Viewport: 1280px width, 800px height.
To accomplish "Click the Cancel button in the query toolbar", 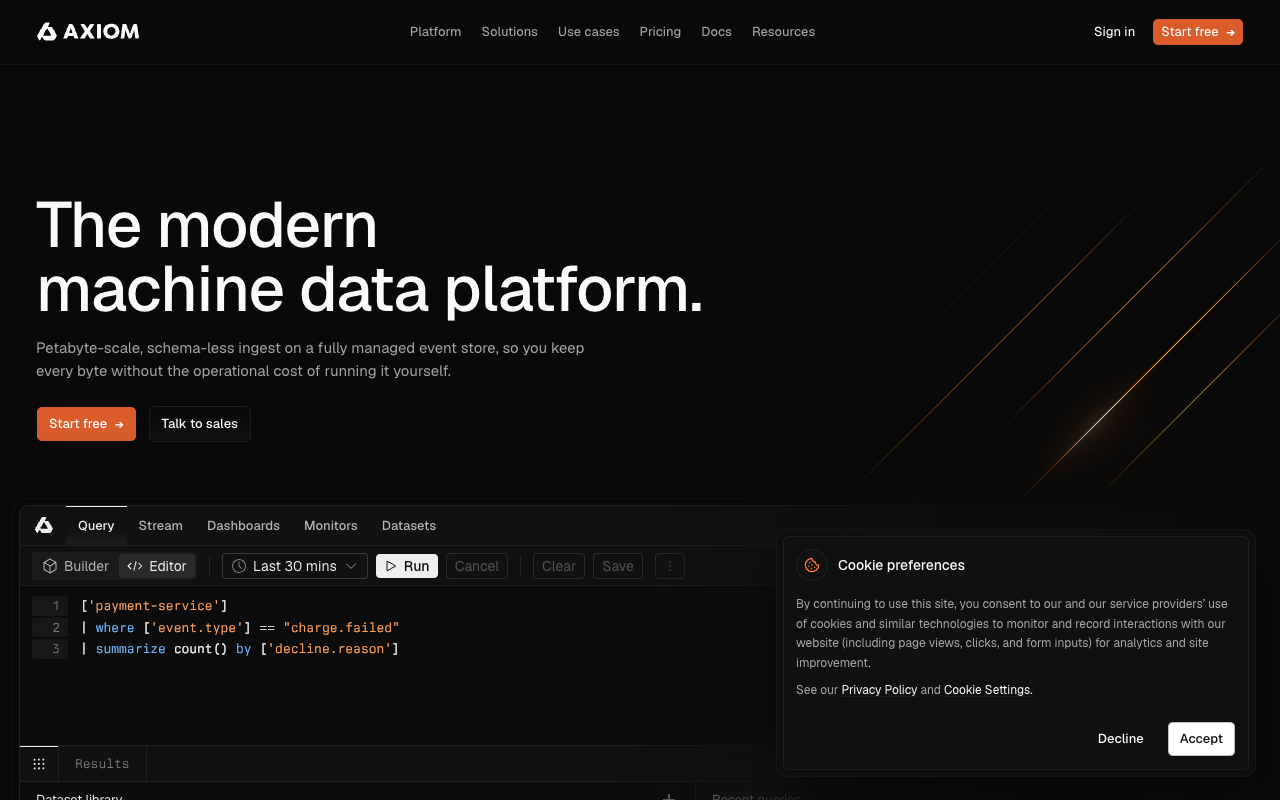I will (x=477, y=566).
